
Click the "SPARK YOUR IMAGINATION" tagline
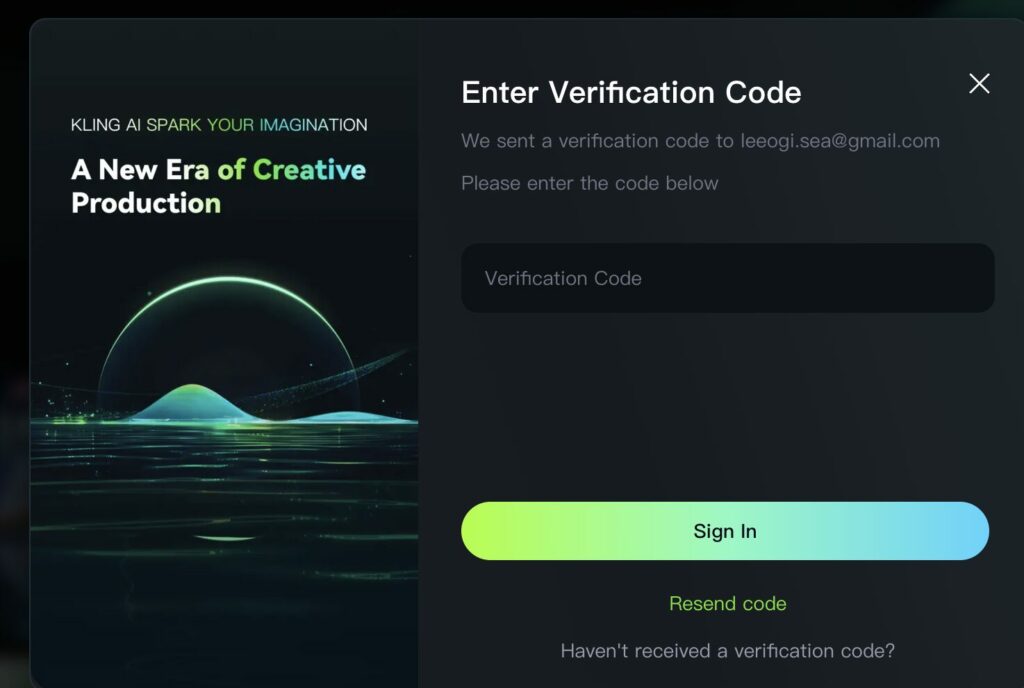tap(257, 125)
